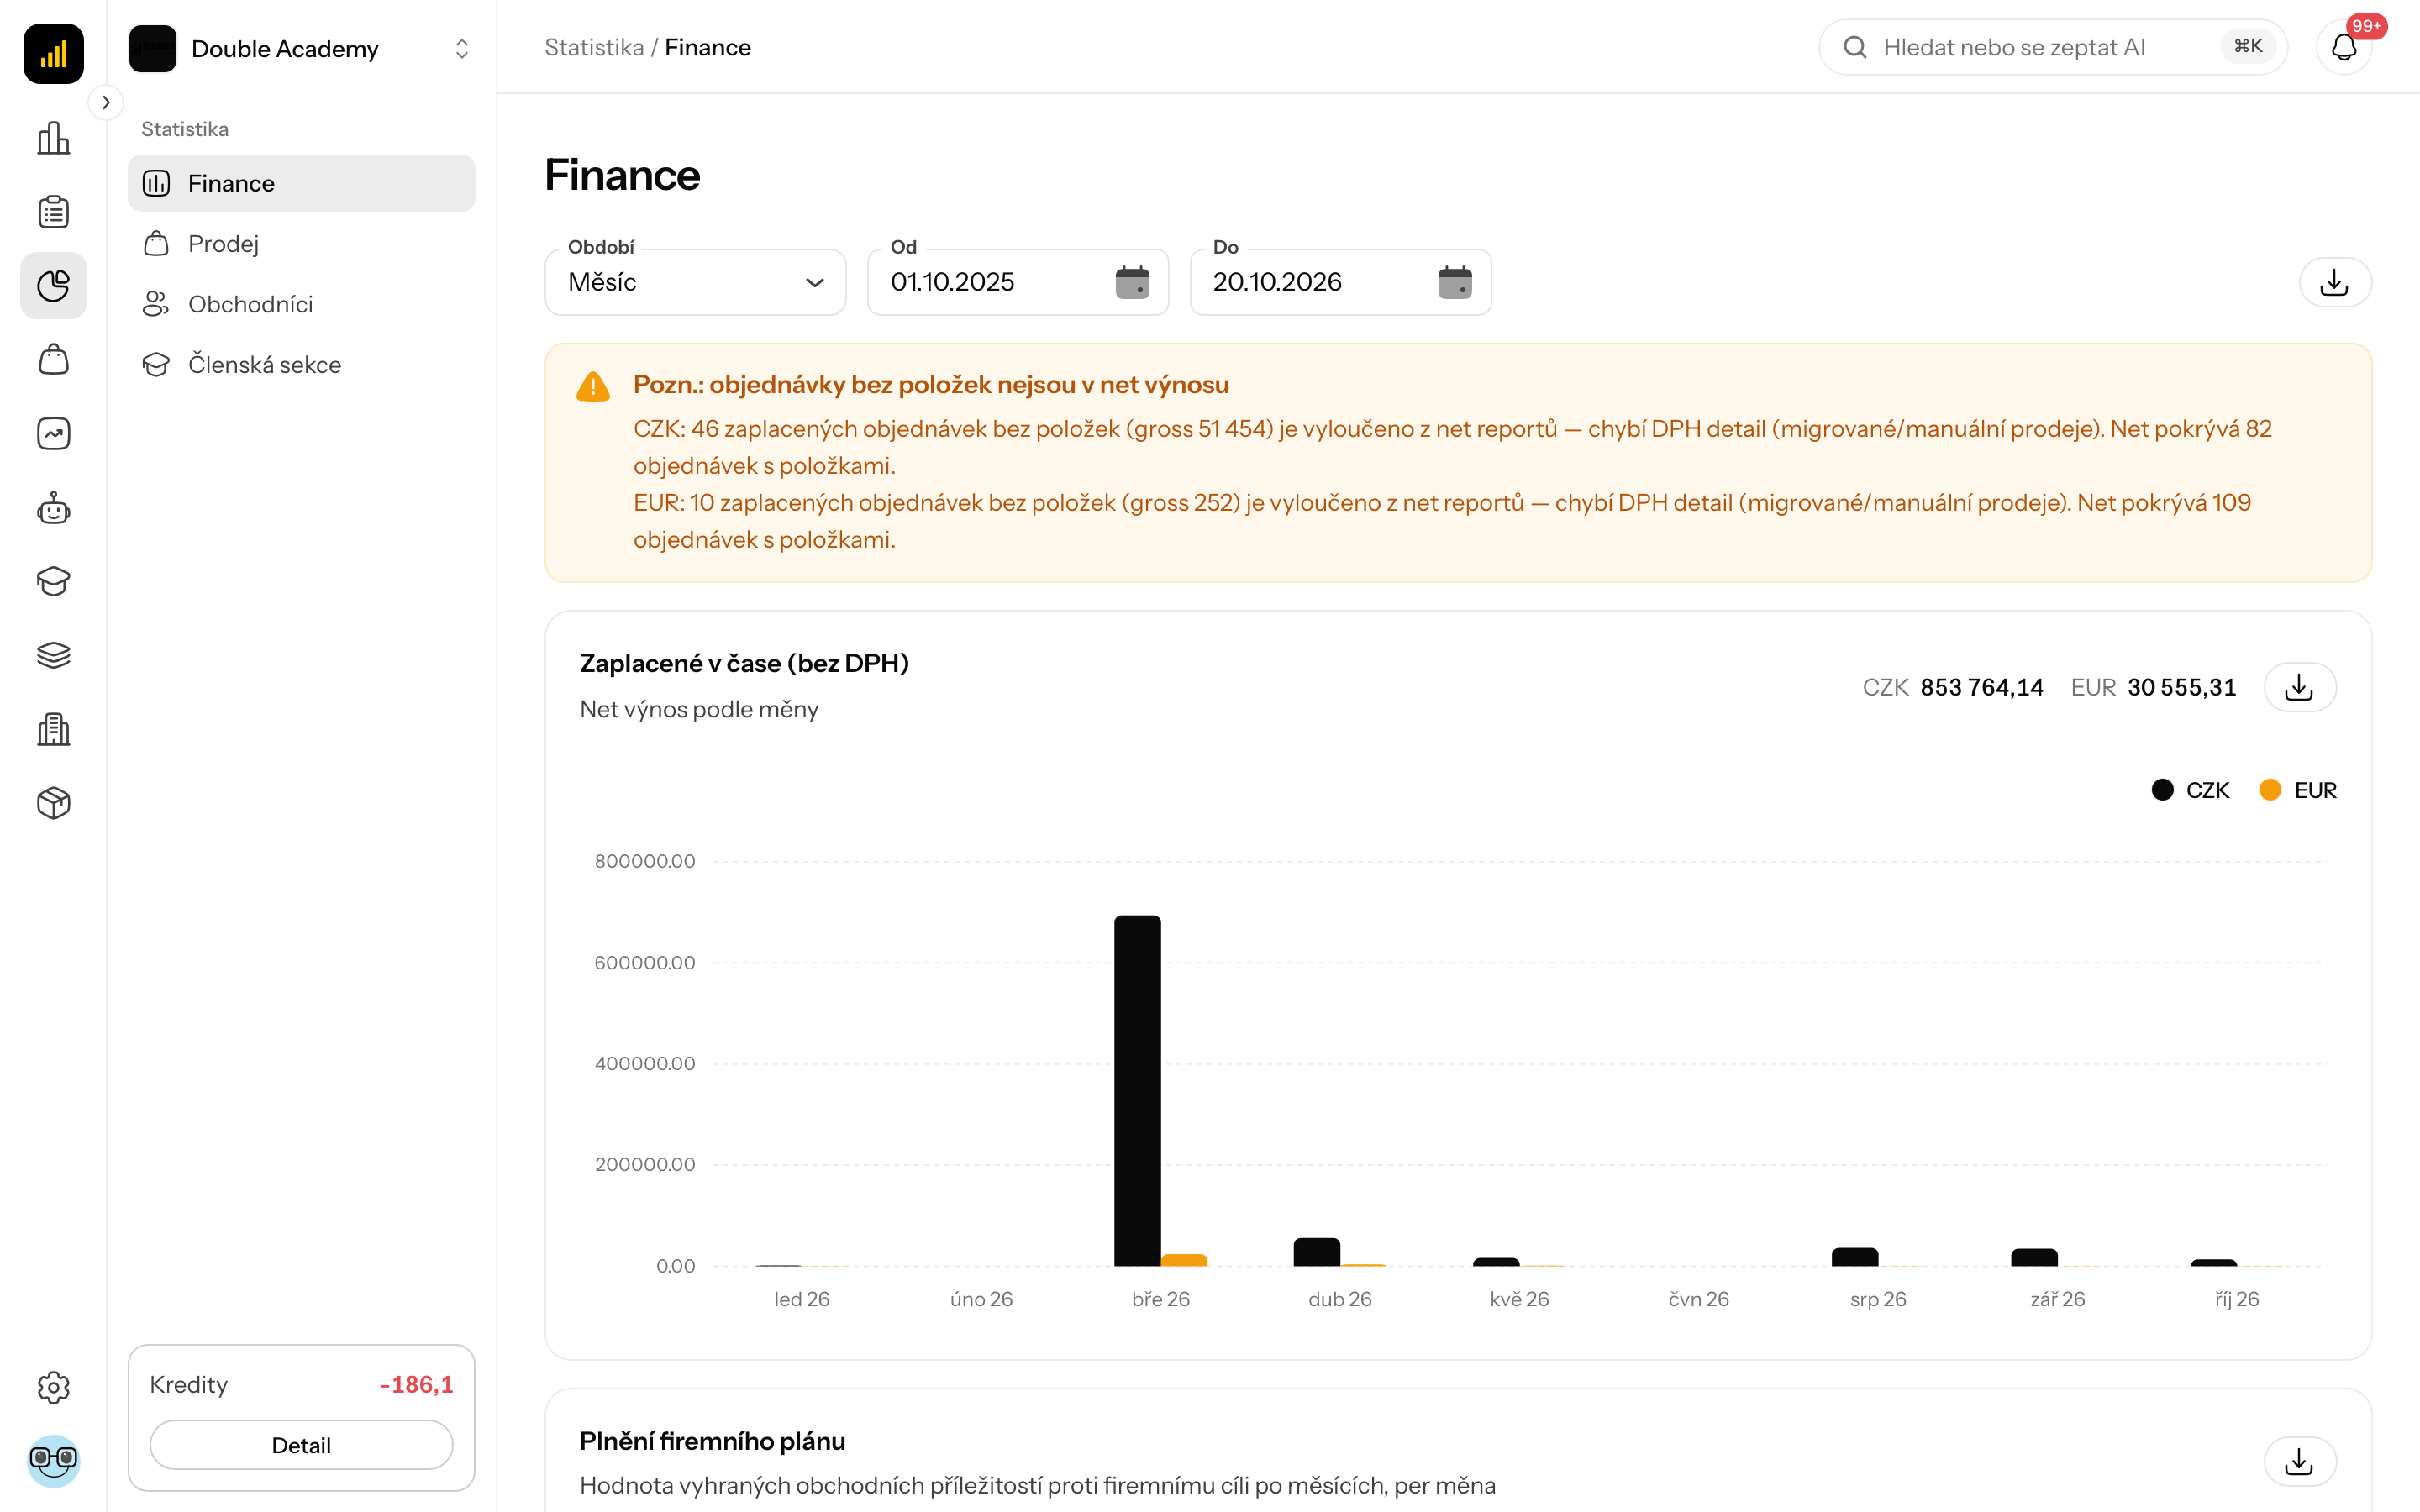This screenshot has width=2420, height=1512.
Task: Click the tall black bře 26 CZK bar
Action: 1137,1090
